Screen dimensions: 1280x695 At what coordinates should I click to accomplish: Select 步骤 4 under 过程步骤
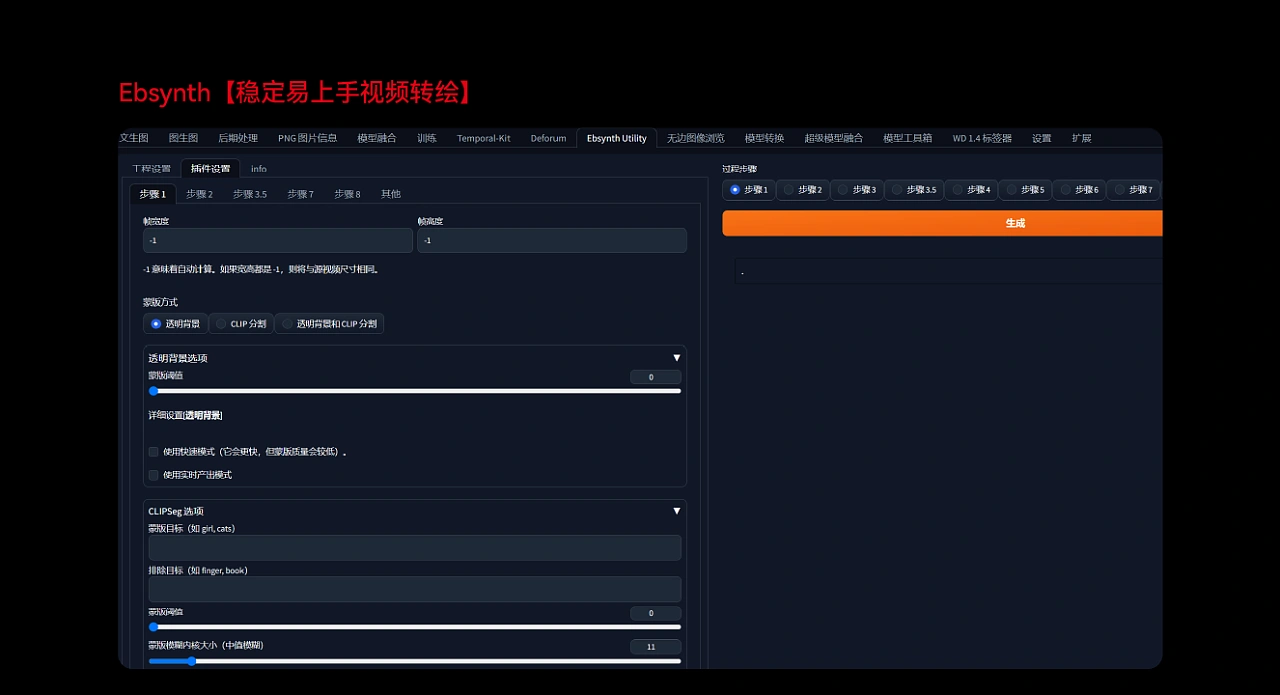pyautogui.click(x=972, y=189)
